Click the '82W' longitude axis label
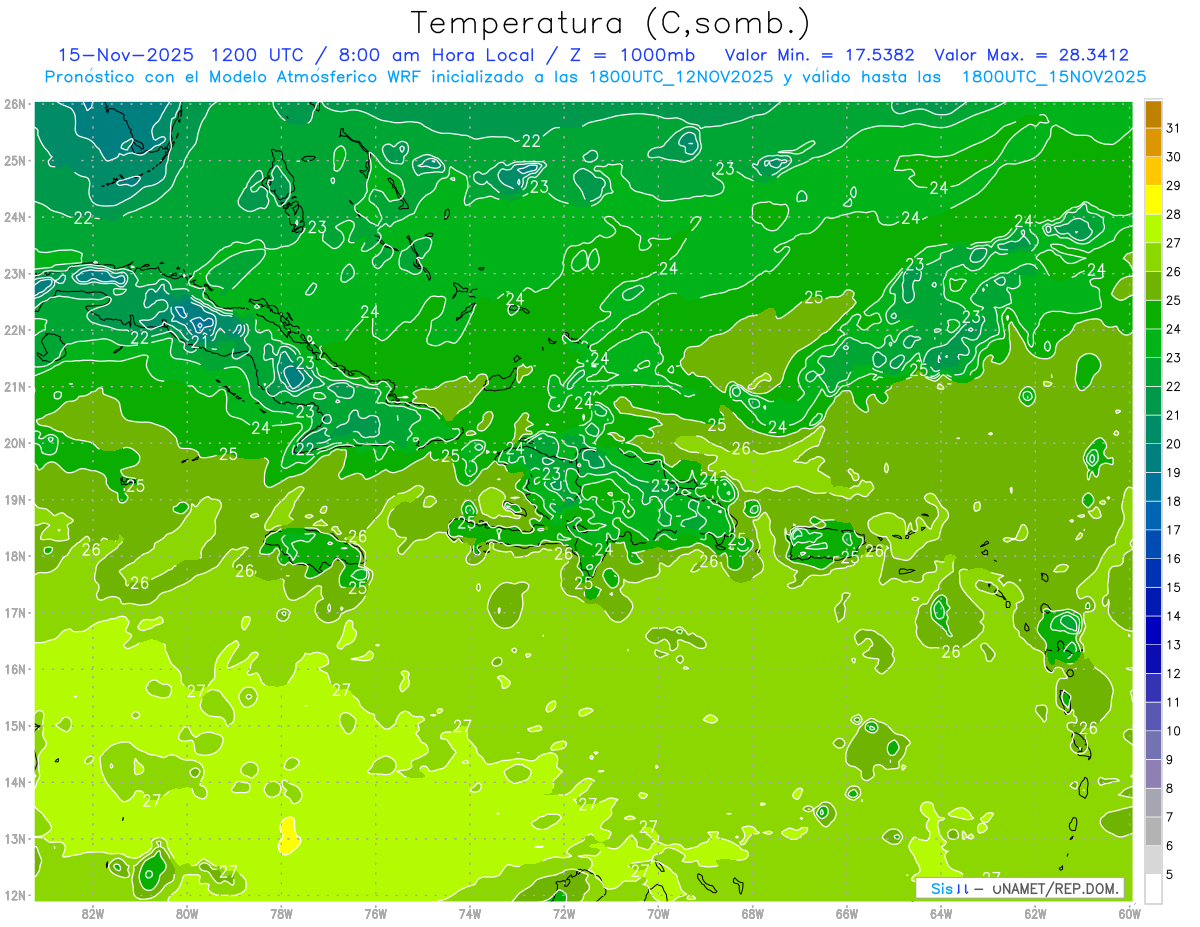The height and width of the screenshot is (927, 1200). click(93, 913)
